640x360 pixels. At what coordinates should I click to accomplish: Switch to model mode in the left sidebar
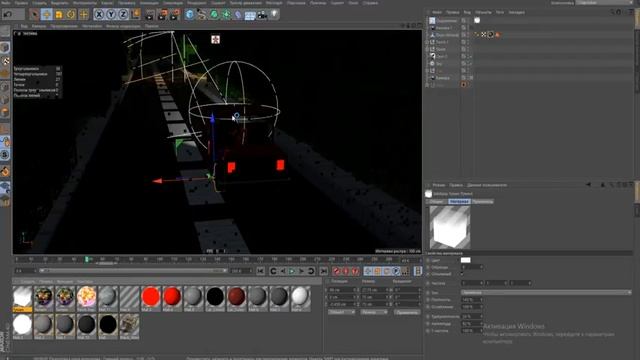(x=5, y=47)
